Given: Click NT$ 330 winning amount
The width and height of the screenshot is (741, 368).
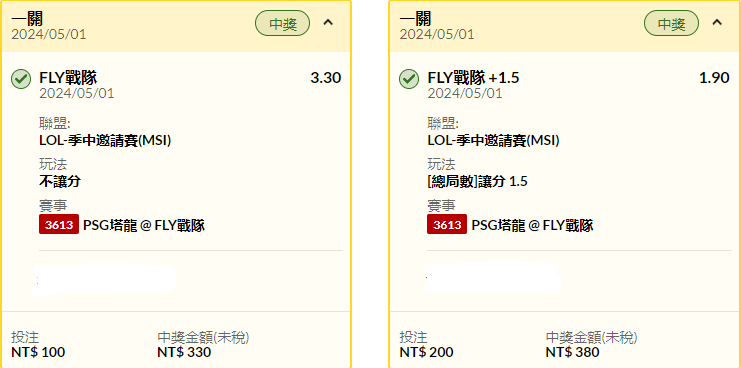Looking at the screenshot, I should (x=184, y=352).
